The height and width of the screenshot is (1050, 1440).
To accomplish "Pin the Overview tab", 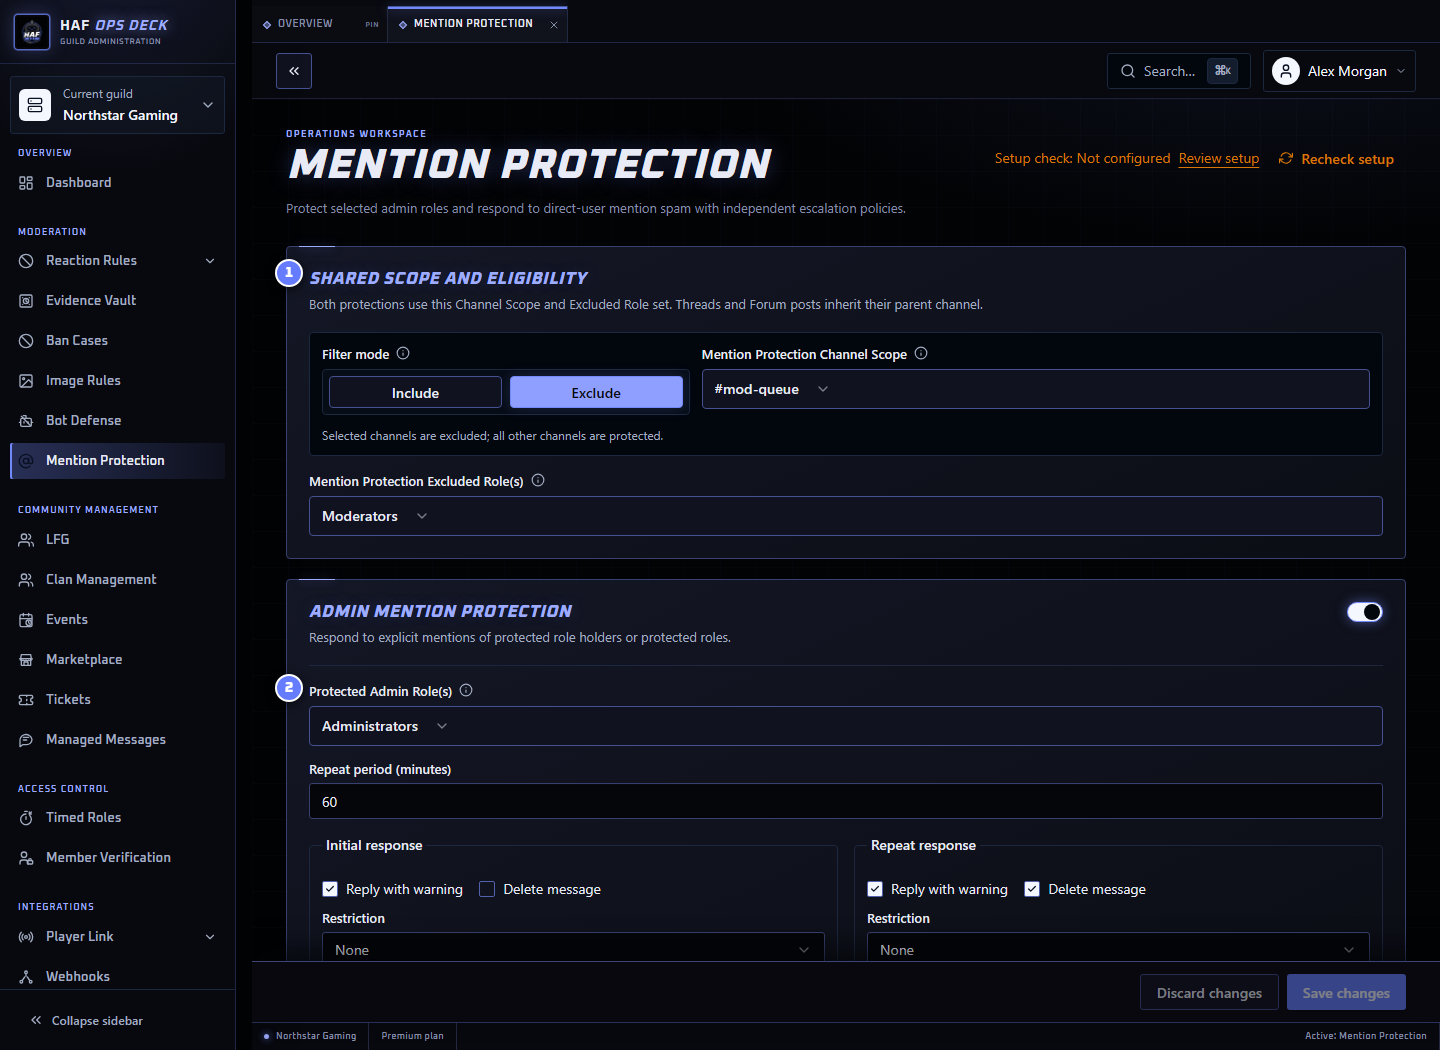I will coord(372,24).
